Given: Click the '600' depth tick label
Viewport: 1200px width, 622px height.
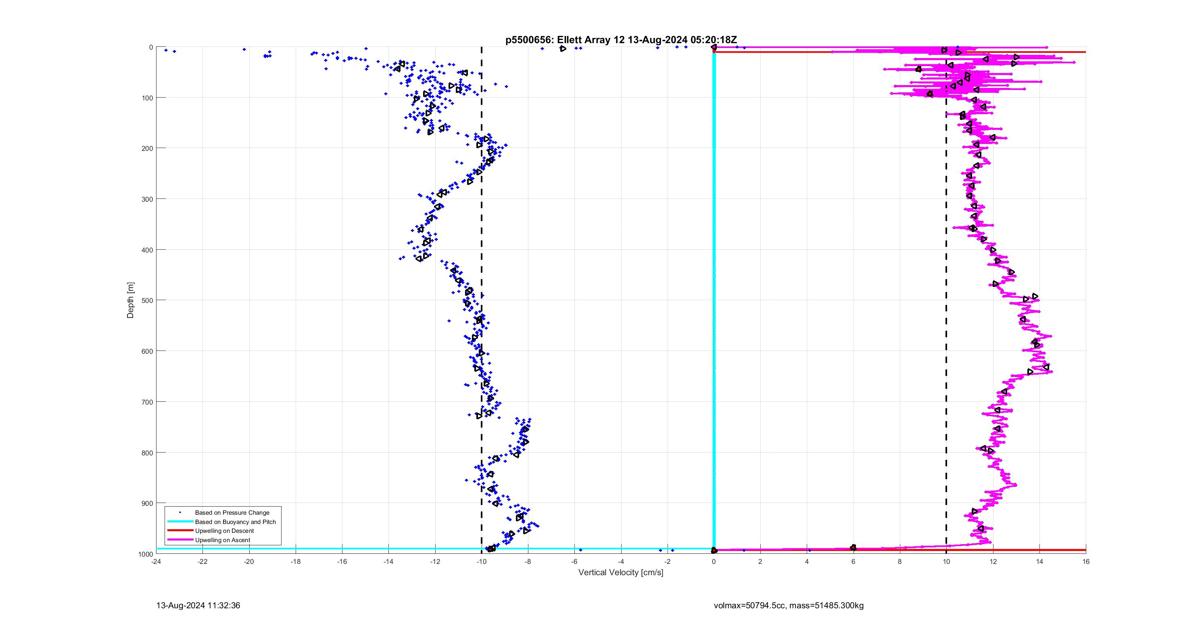Looking at the screenshot, I should [x=145, y=351].
